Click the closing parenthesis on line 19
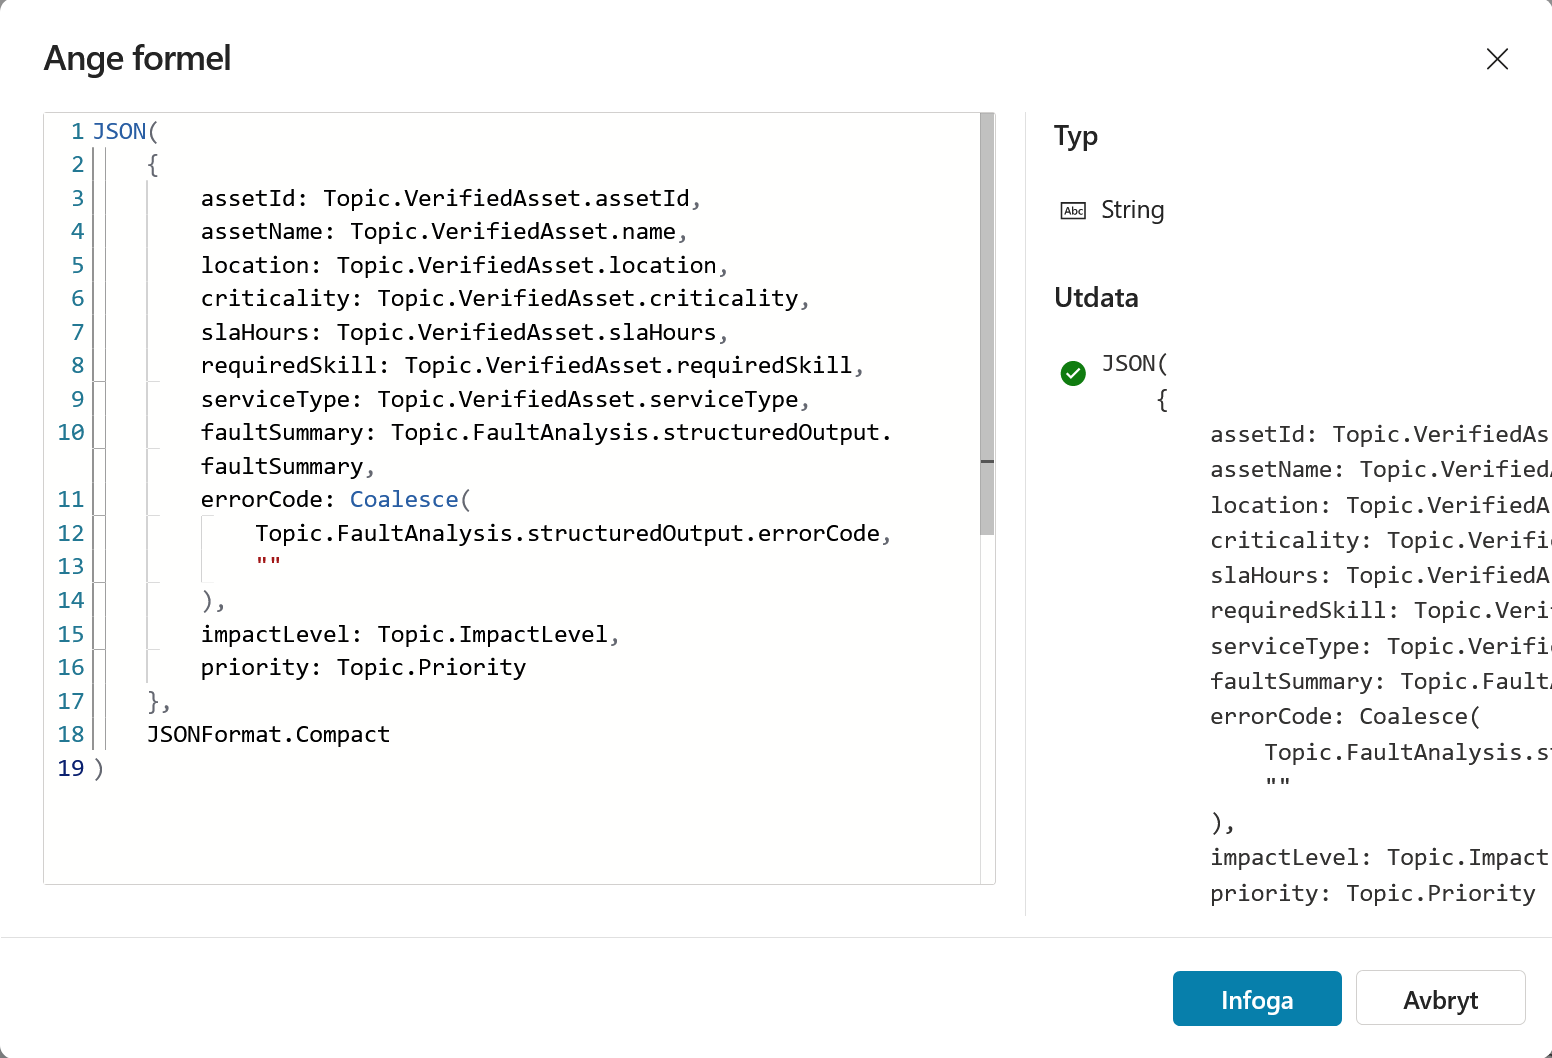This screenshot has height=1058, width=1552. pyautogui.click(x=98, y=768)
